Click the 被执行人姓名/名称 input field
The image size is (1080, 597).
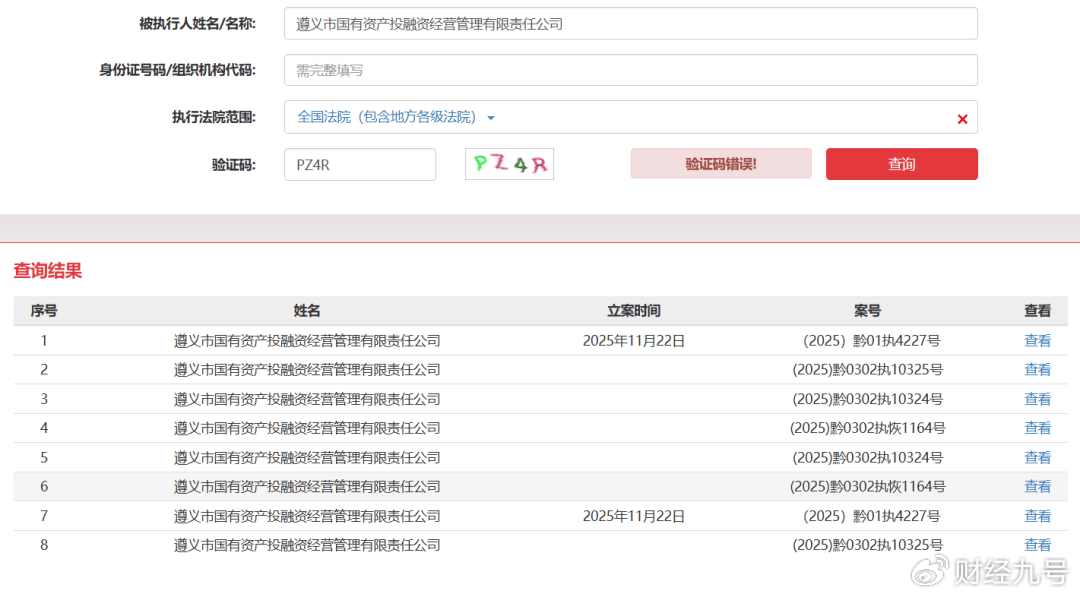point(630,24)
